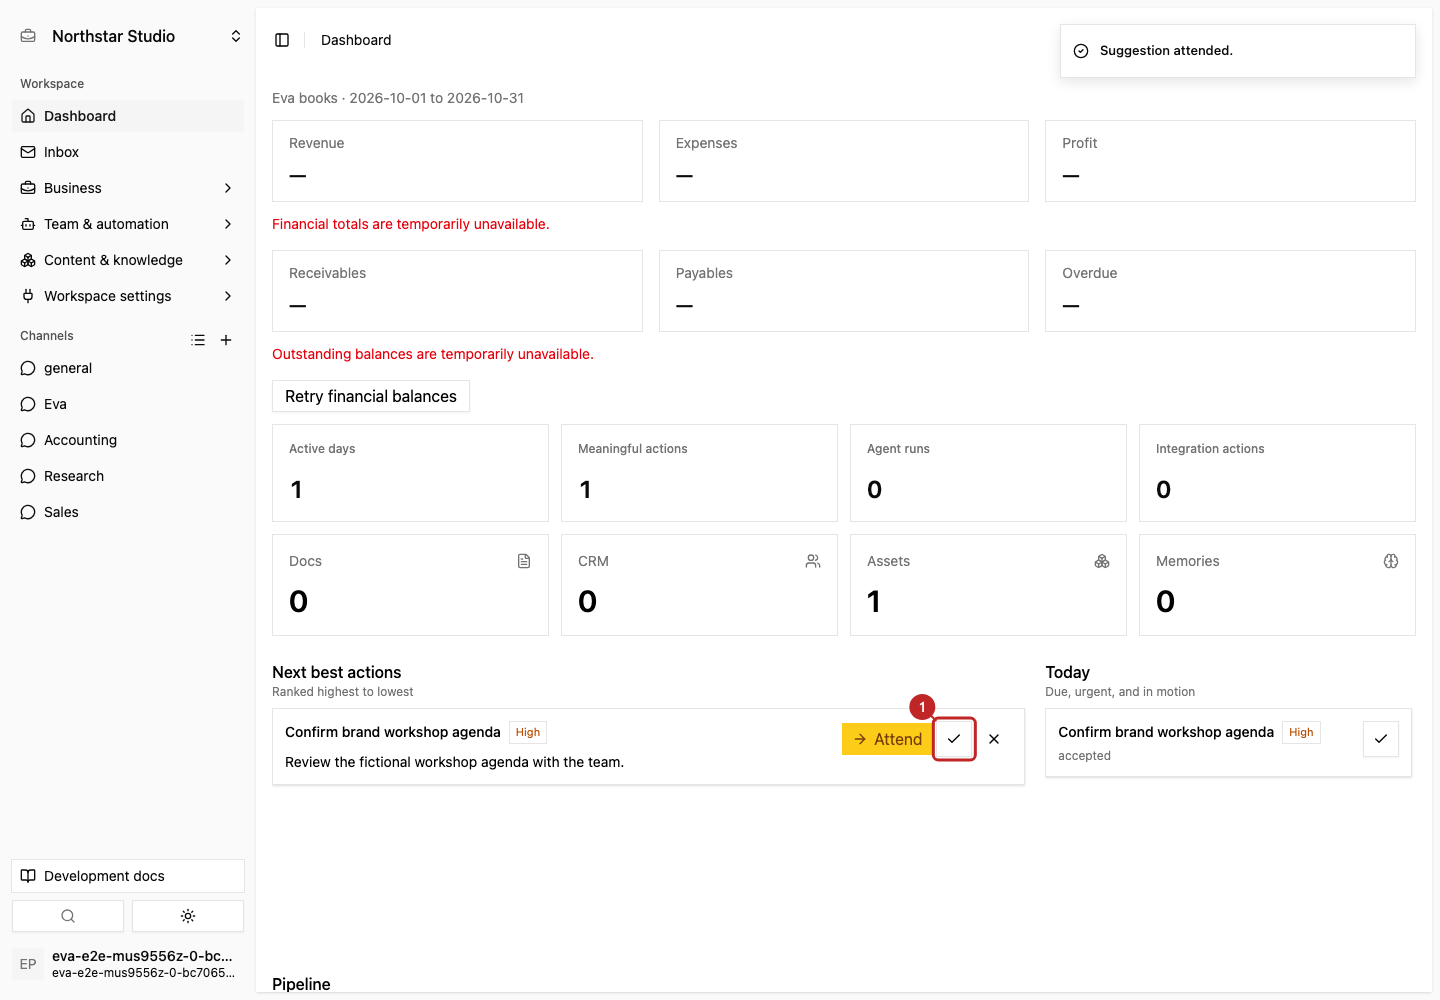
Task: Add a new channel with plus icon
Action: [226, 340]
